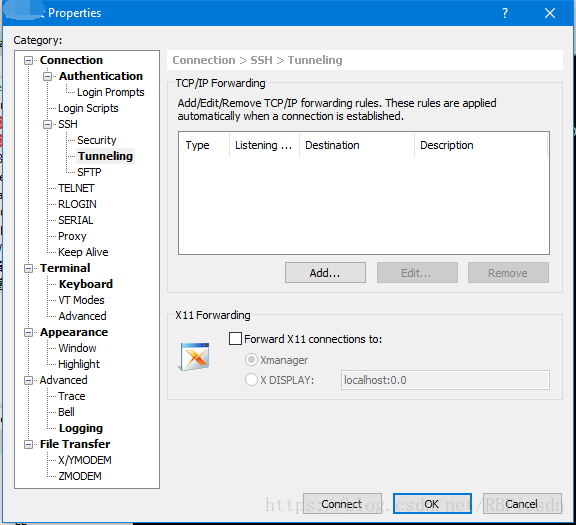
Task: Open the Login Prompts category
Action: 111,92
